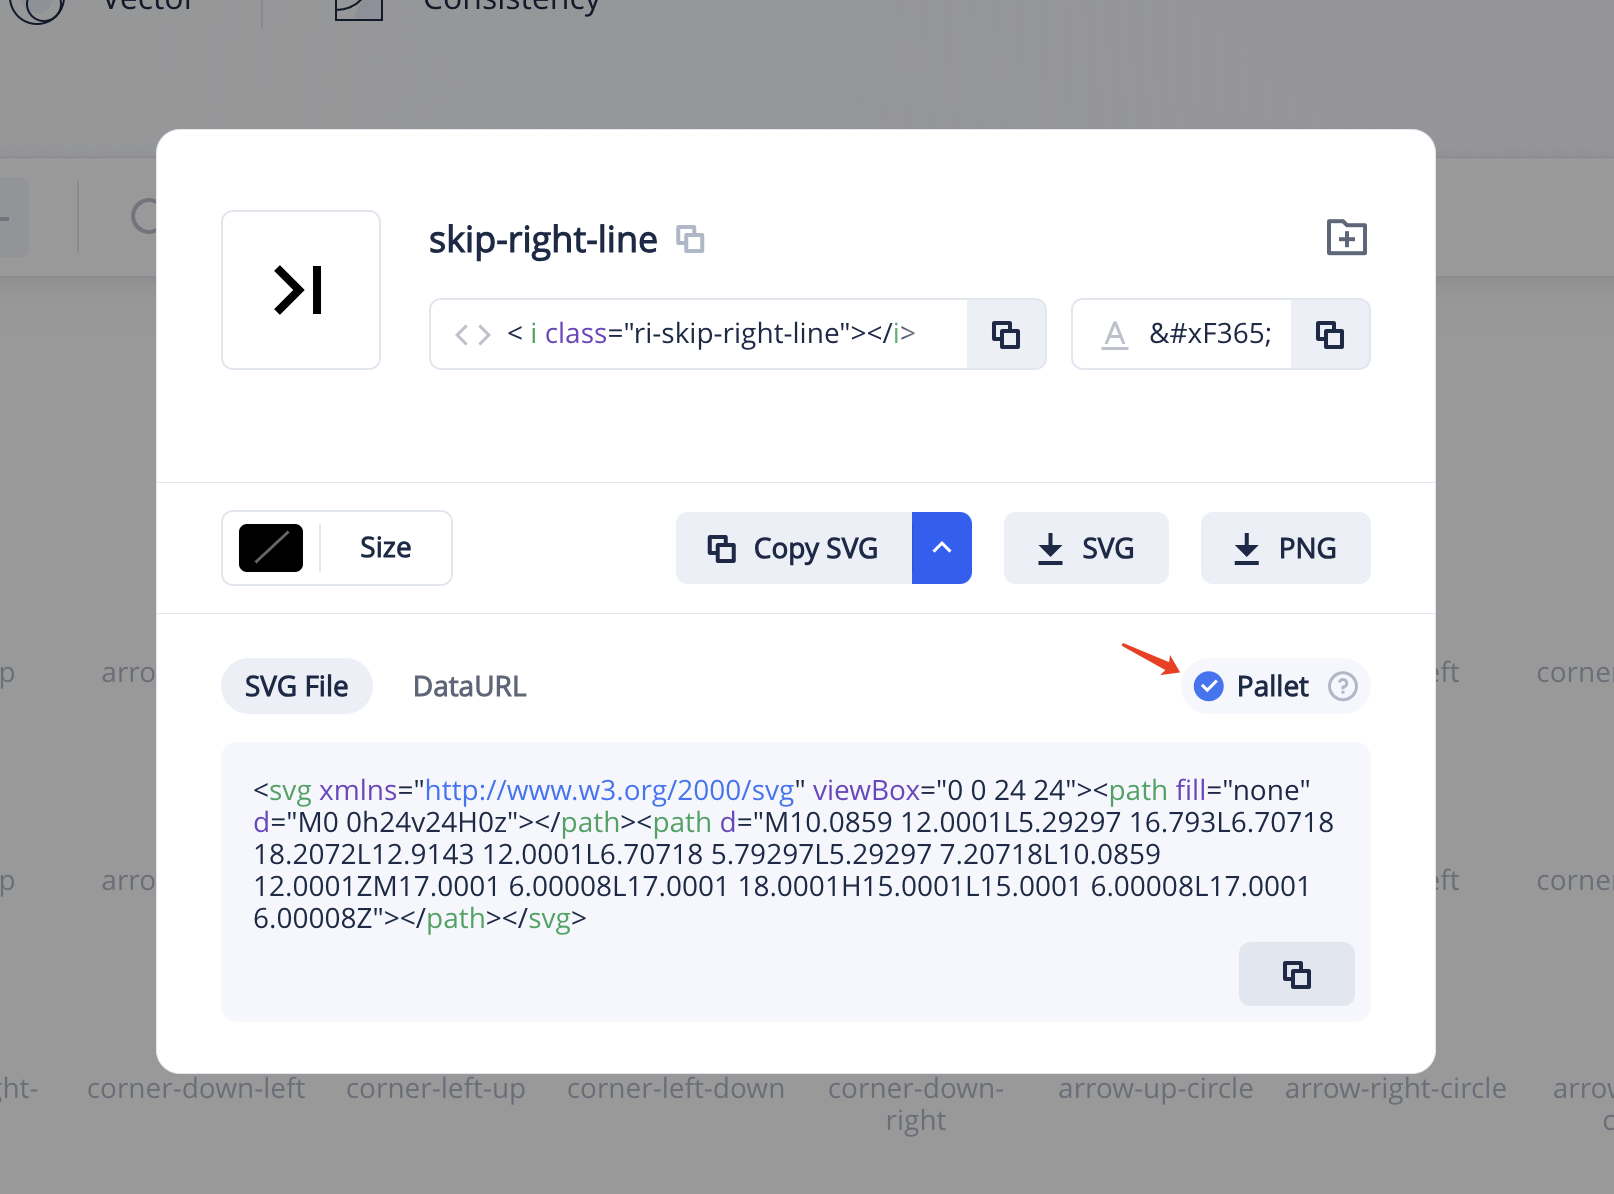Copy the &#xF365; unicode value
This screenshot has height=1194, width=1614.
[1330, 334]
